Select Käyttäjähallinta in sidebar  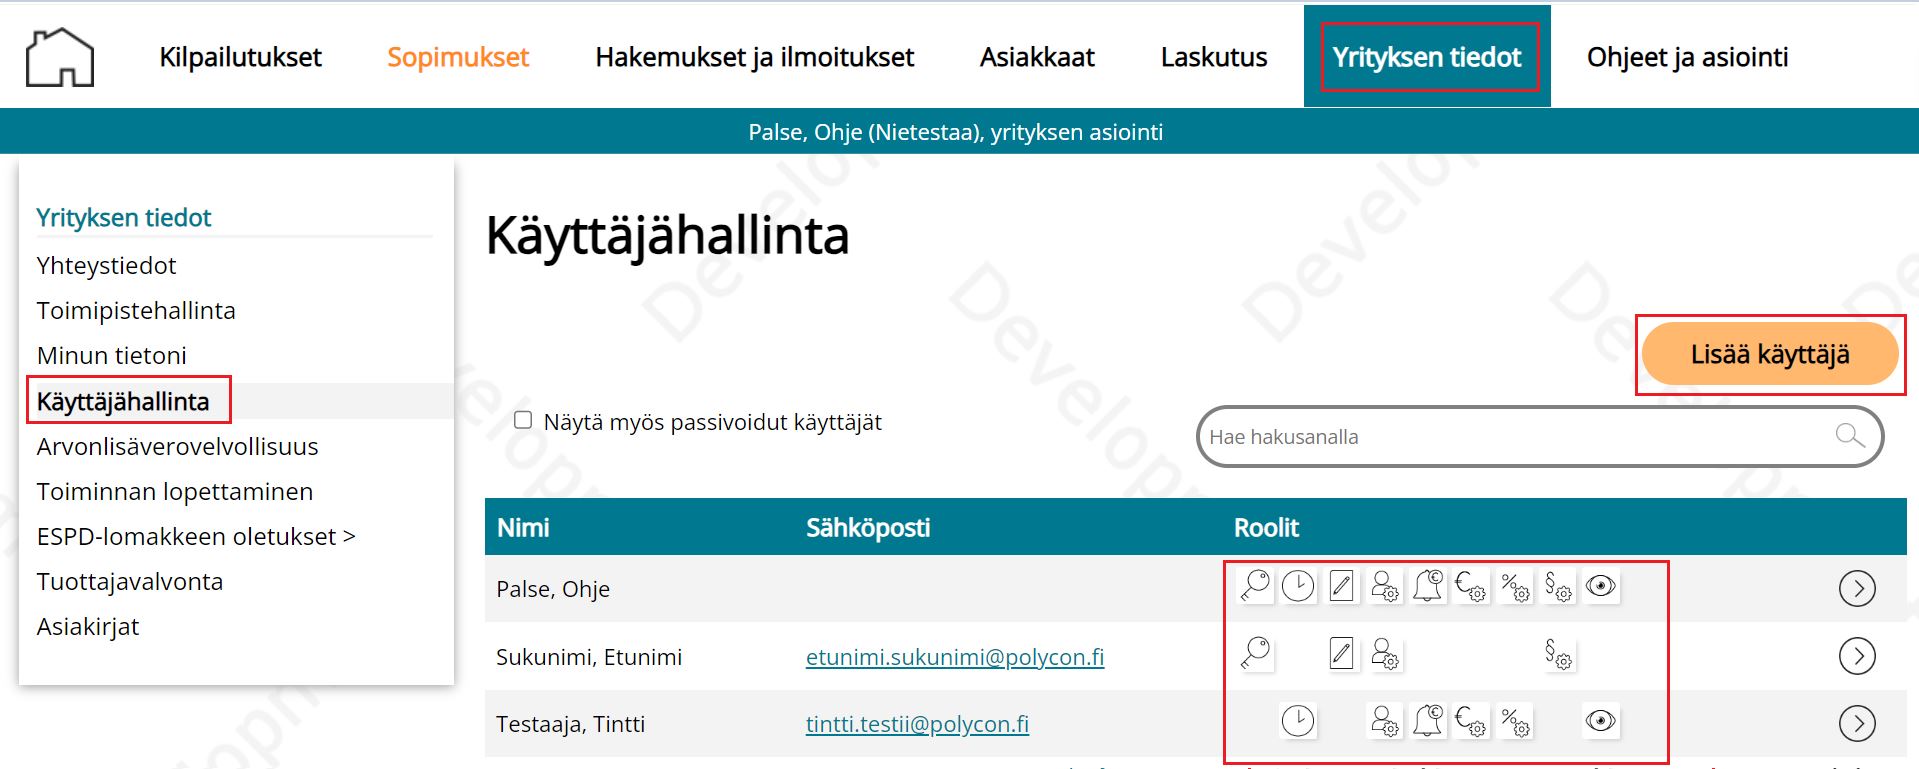tap(123, 402)
